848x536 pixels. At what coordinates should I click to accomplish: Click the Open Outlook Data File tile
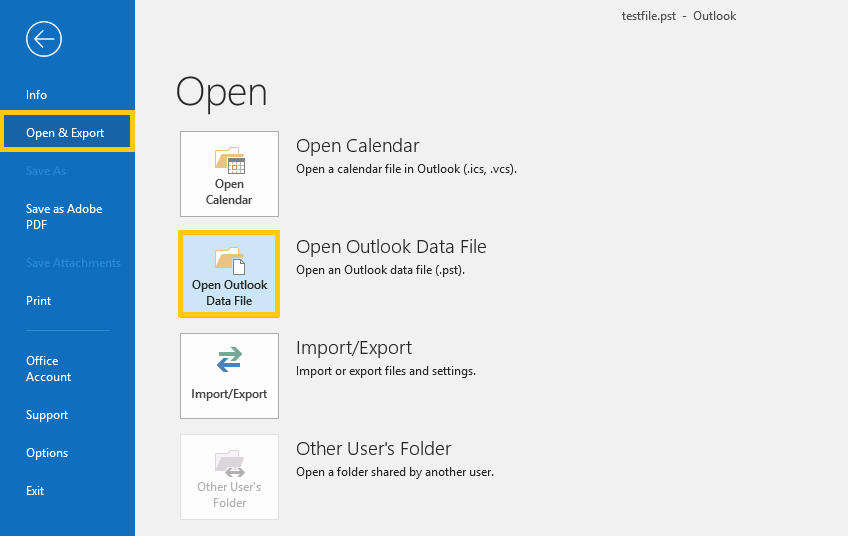coord(229,274)
